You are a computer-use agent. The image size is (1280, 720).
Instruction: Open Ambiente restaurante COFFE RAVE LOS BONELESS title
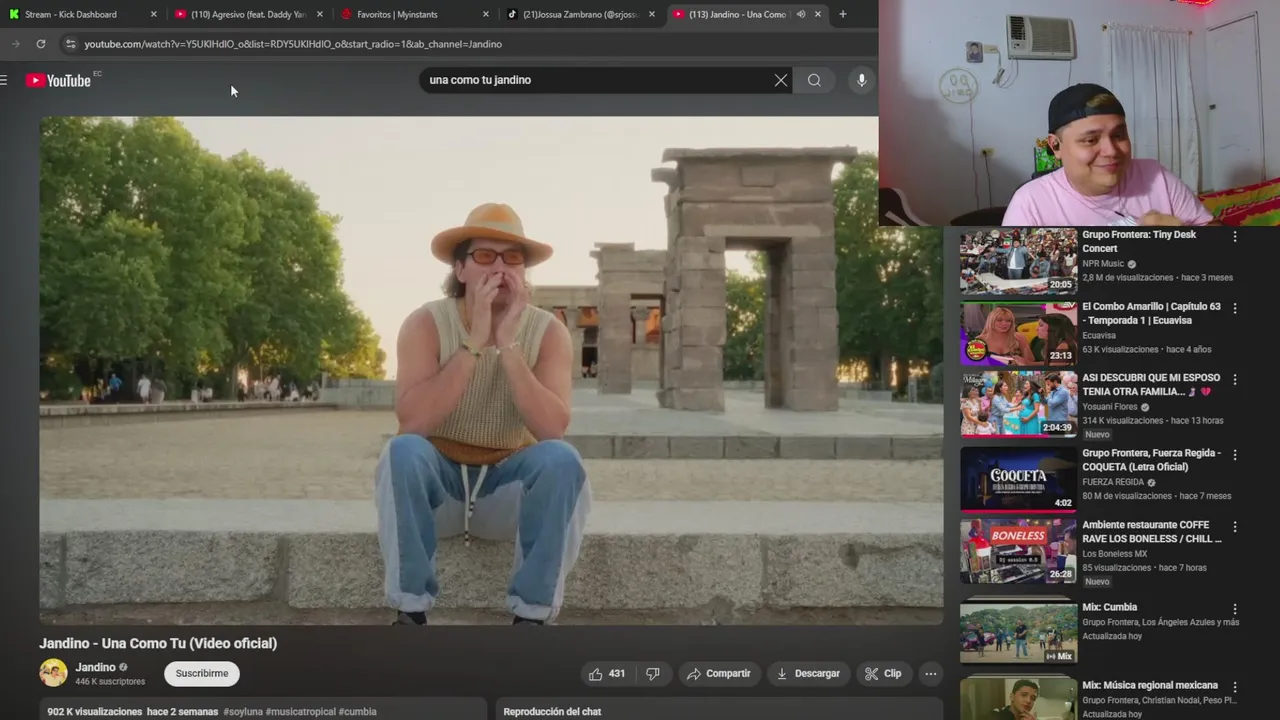[x=1152, y=532]
